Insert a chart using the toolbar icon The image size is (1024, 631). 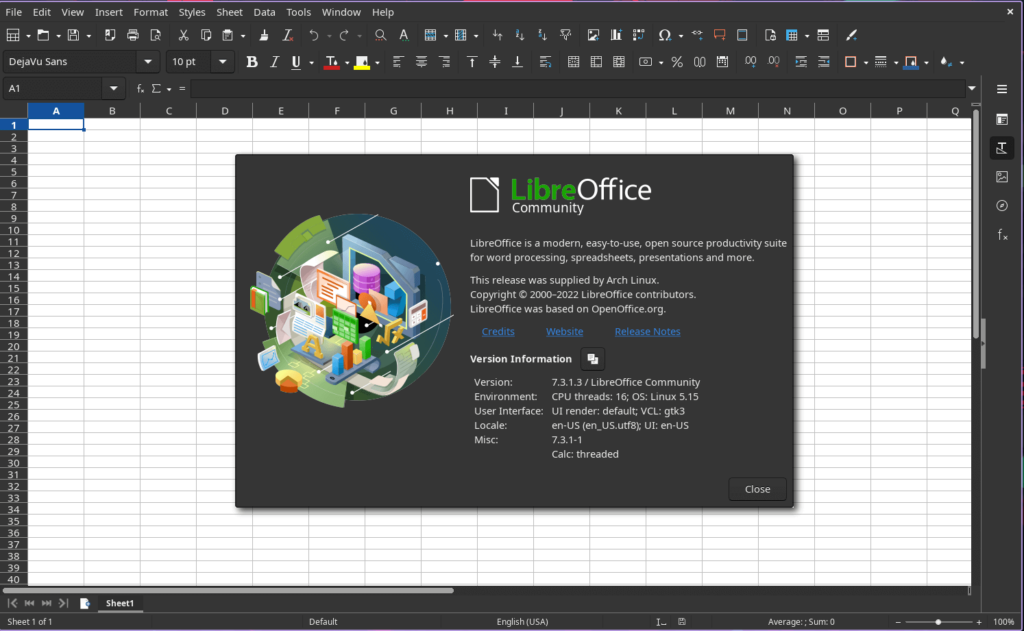[x=616, y=35]
